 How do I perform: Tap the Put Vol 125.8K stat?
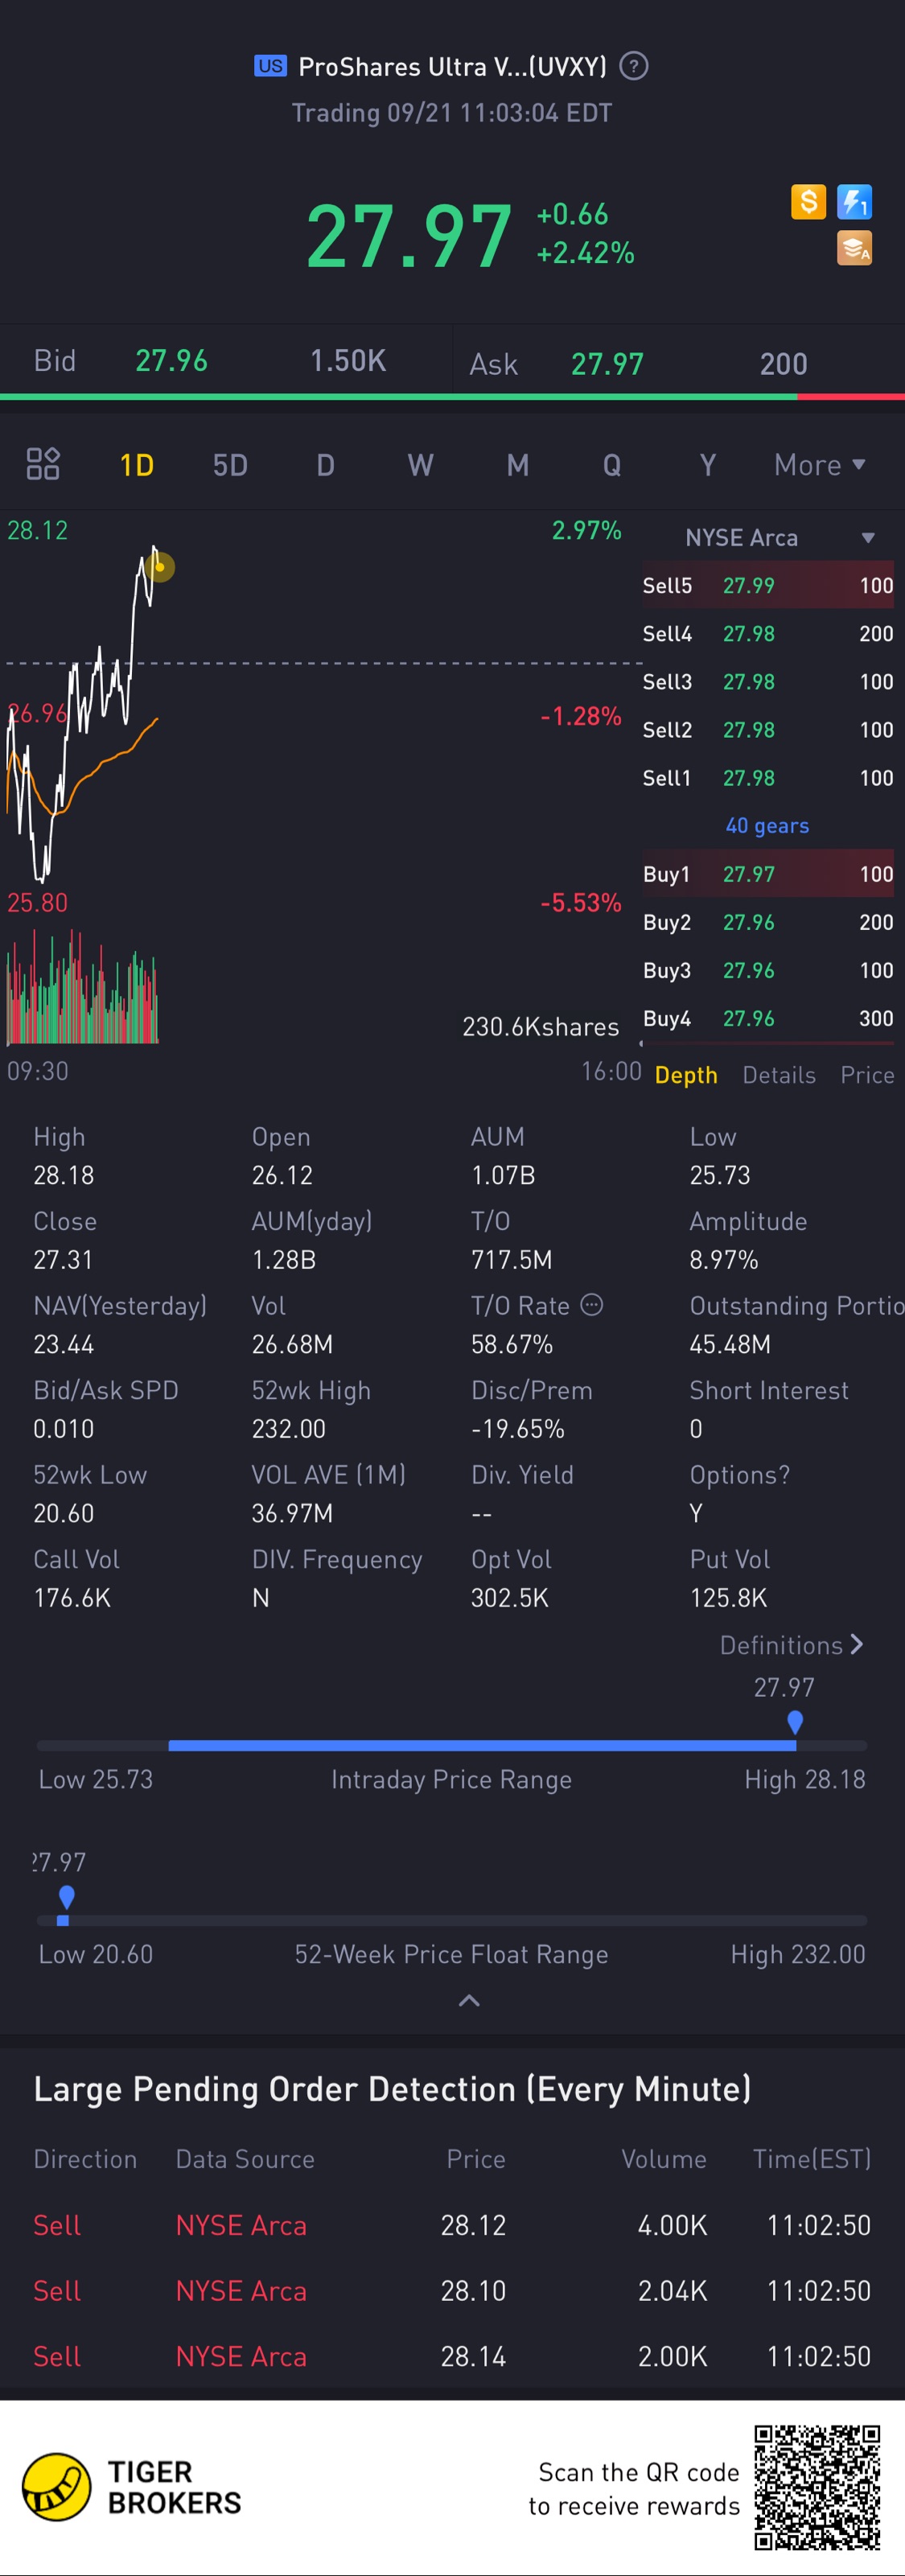pyautogui.click(x=730, y=1578)
